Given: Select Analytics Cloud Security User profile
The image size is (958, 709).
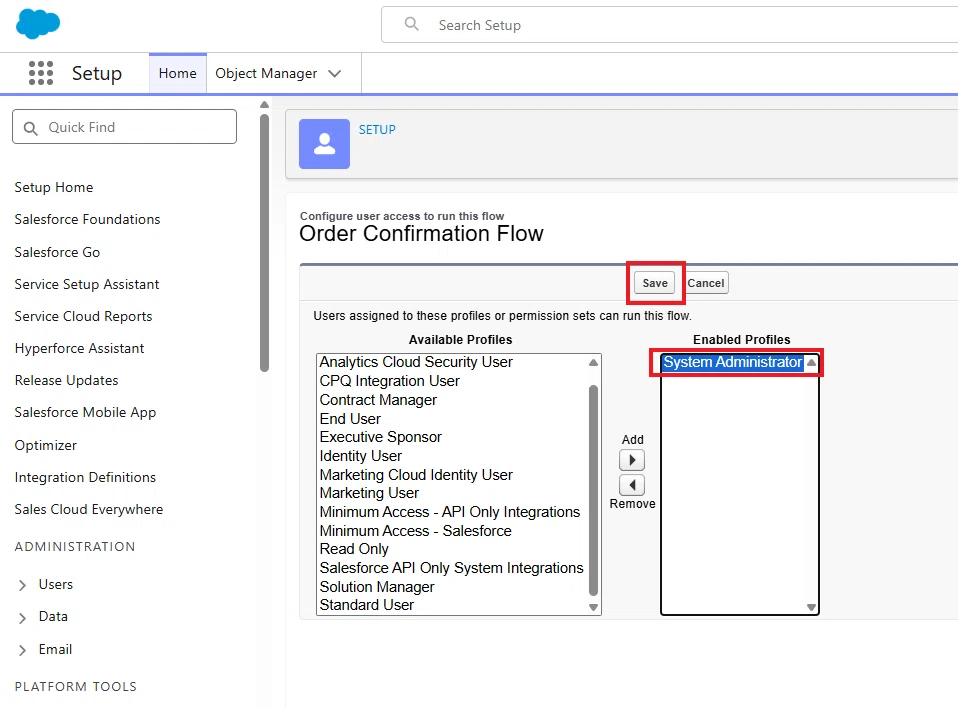Looking at the screenshot, I should pyautogui.click(x=416, y=362).
